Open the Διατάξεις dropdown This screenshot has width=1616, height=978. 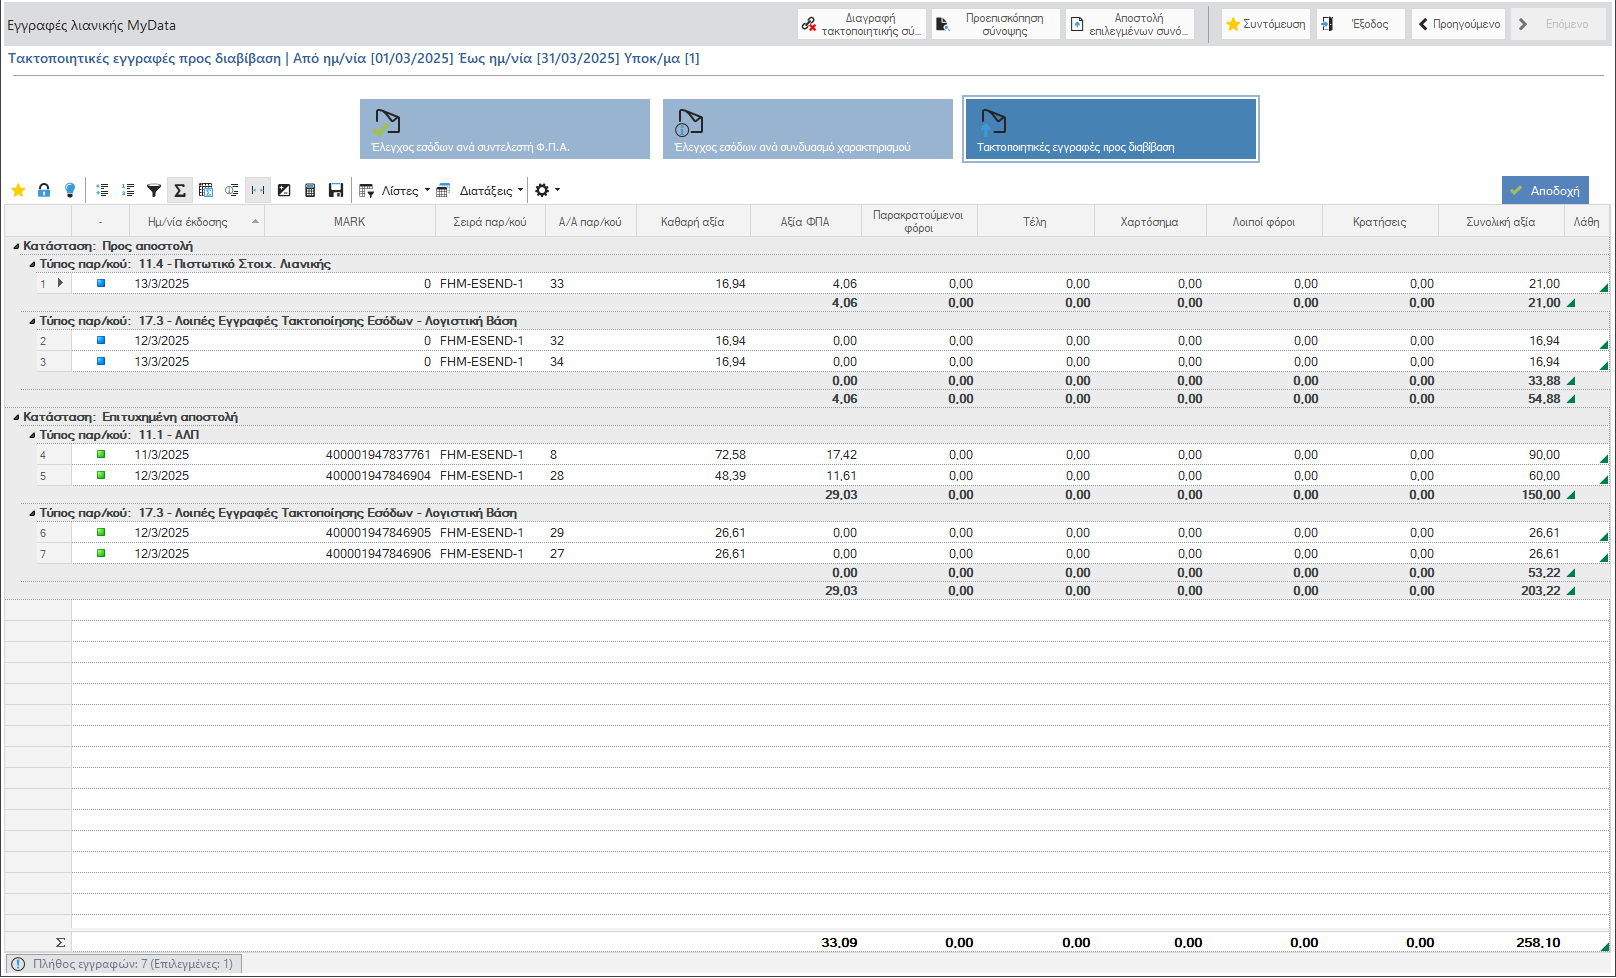(480, 190)
